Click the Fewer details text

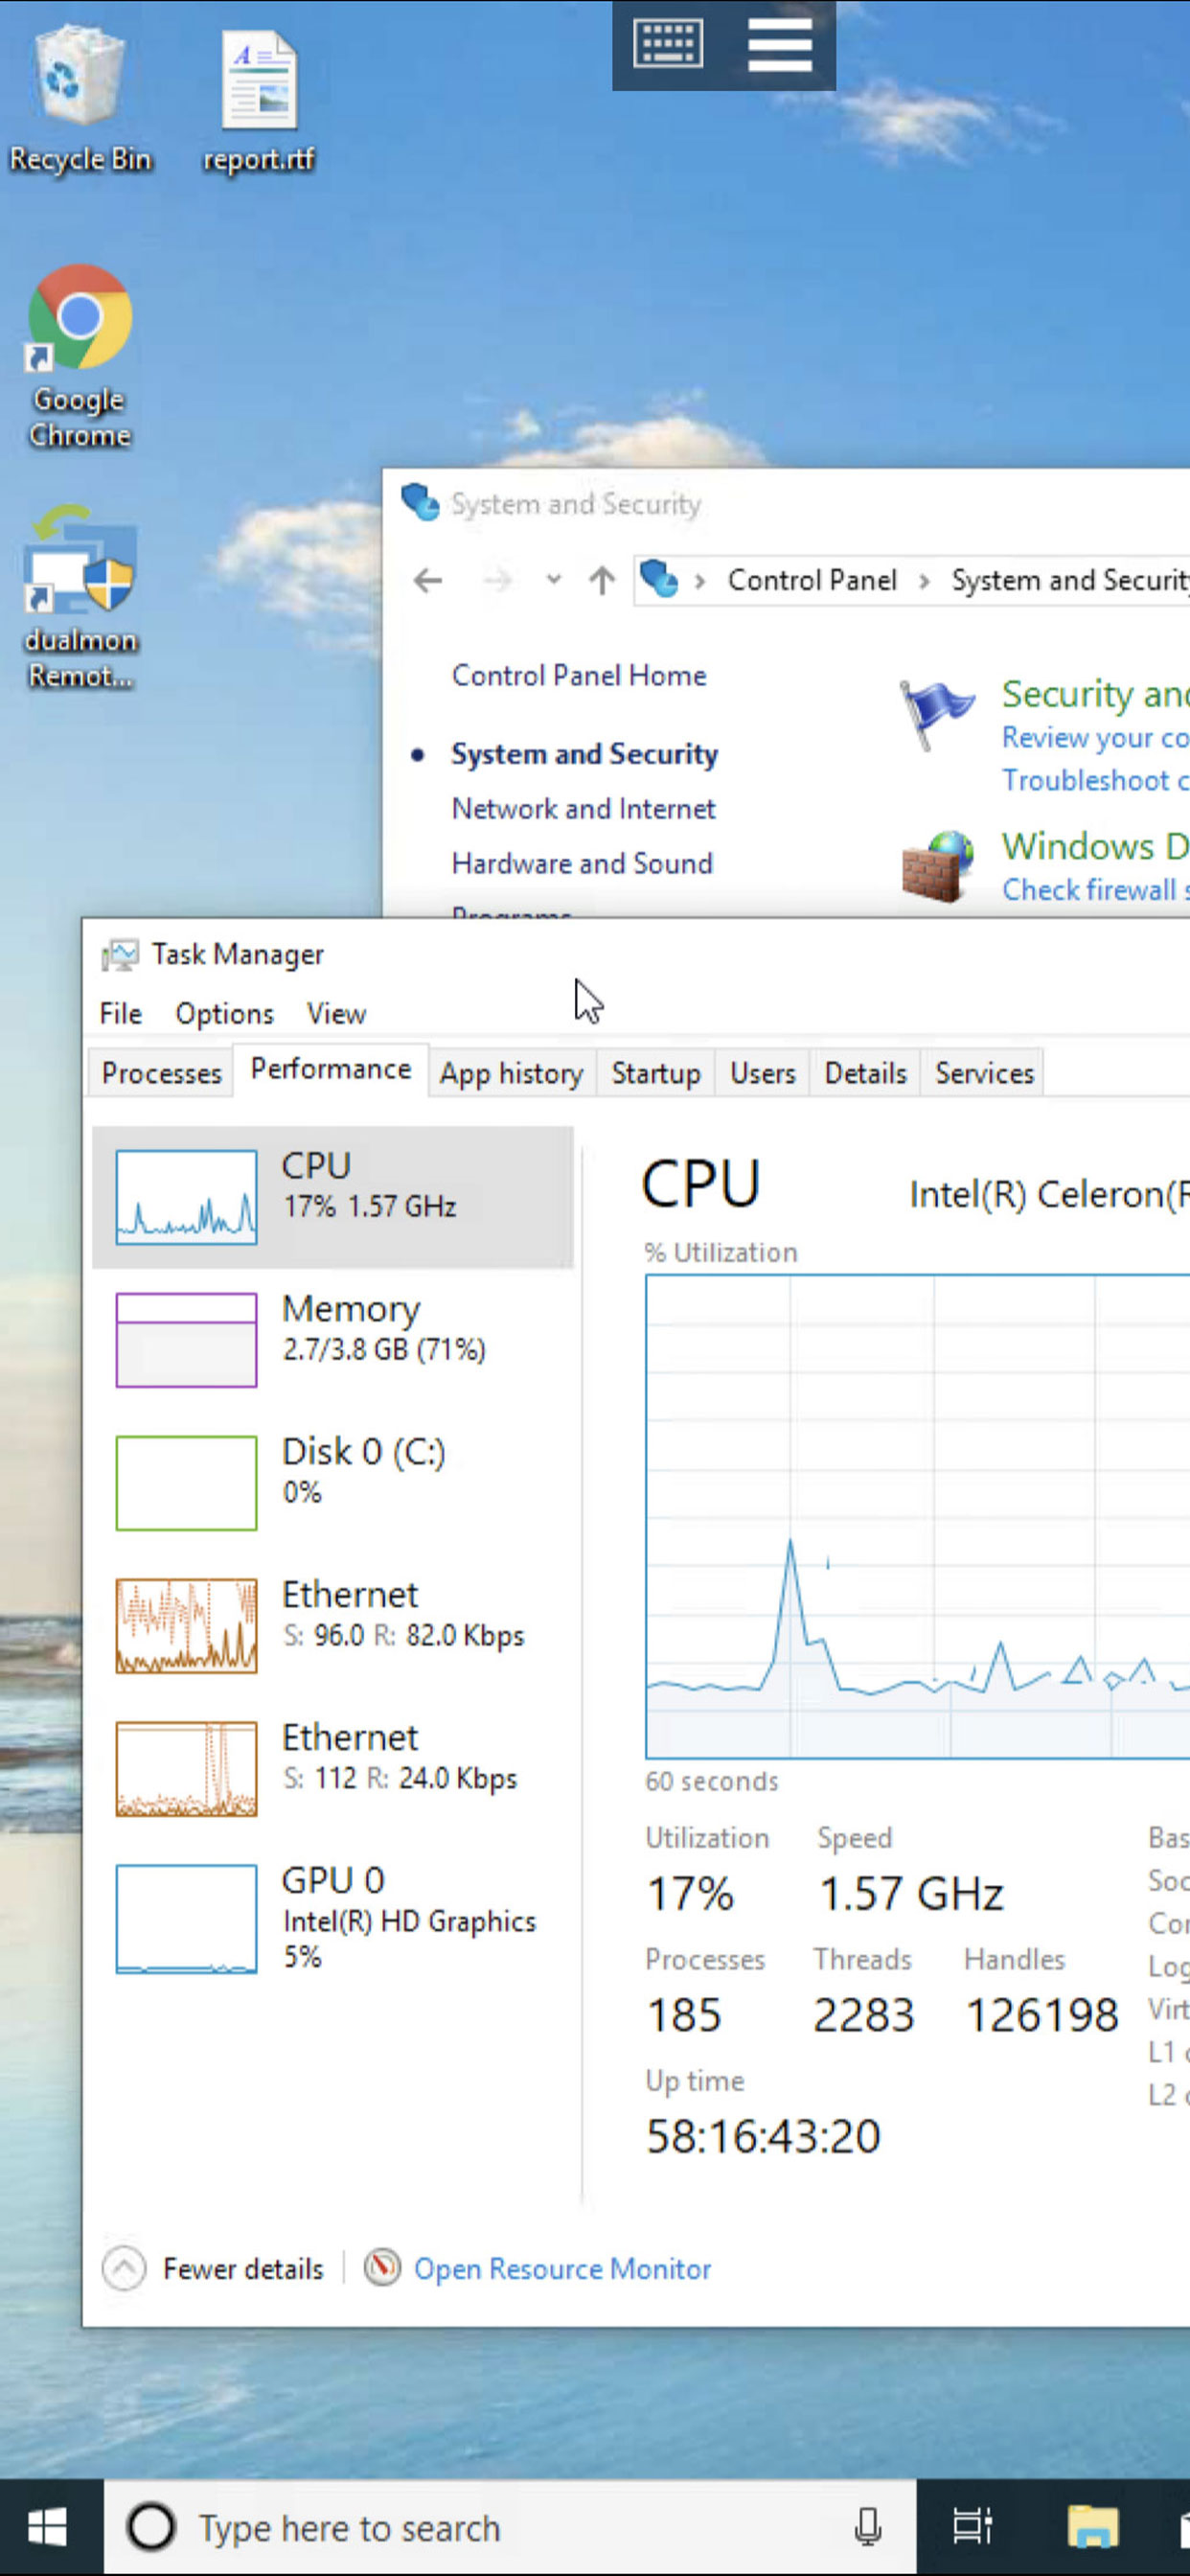243,2269
